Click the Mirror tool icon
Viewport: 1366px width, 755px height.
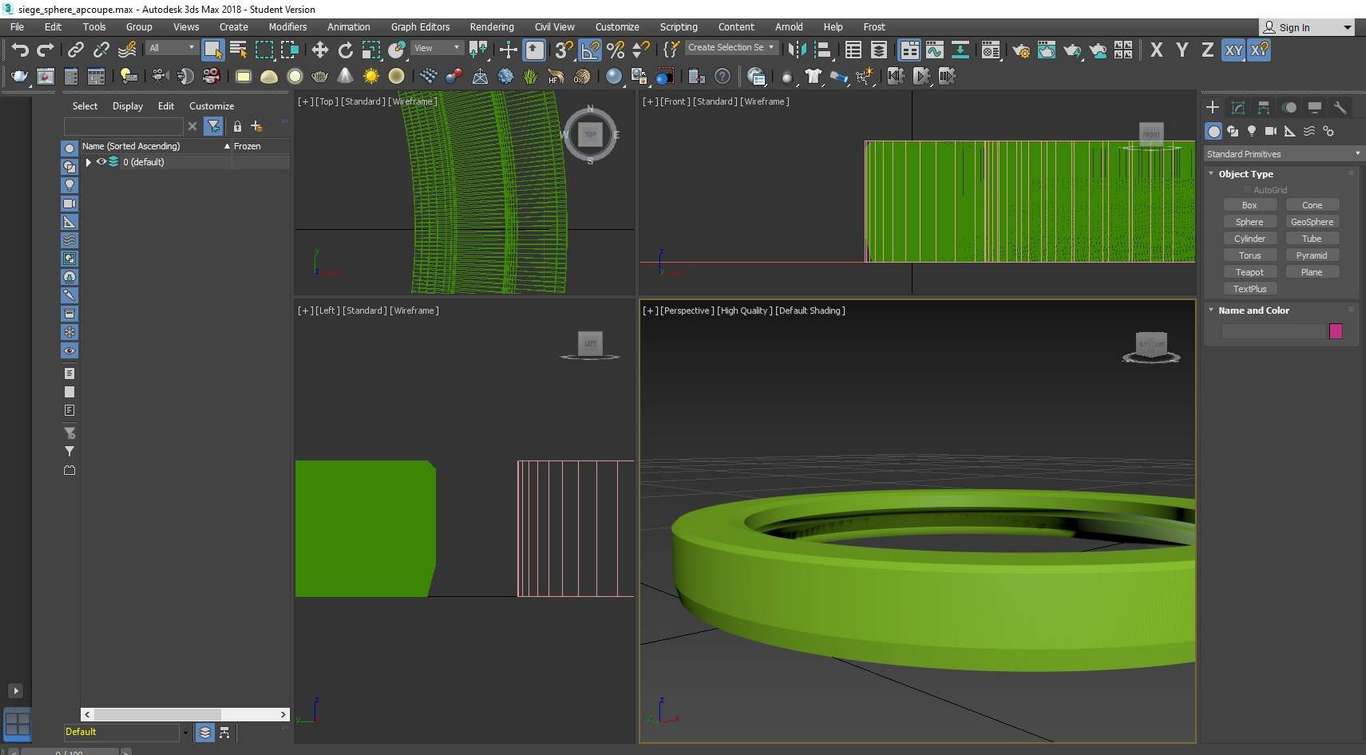(x=797, y=49)
